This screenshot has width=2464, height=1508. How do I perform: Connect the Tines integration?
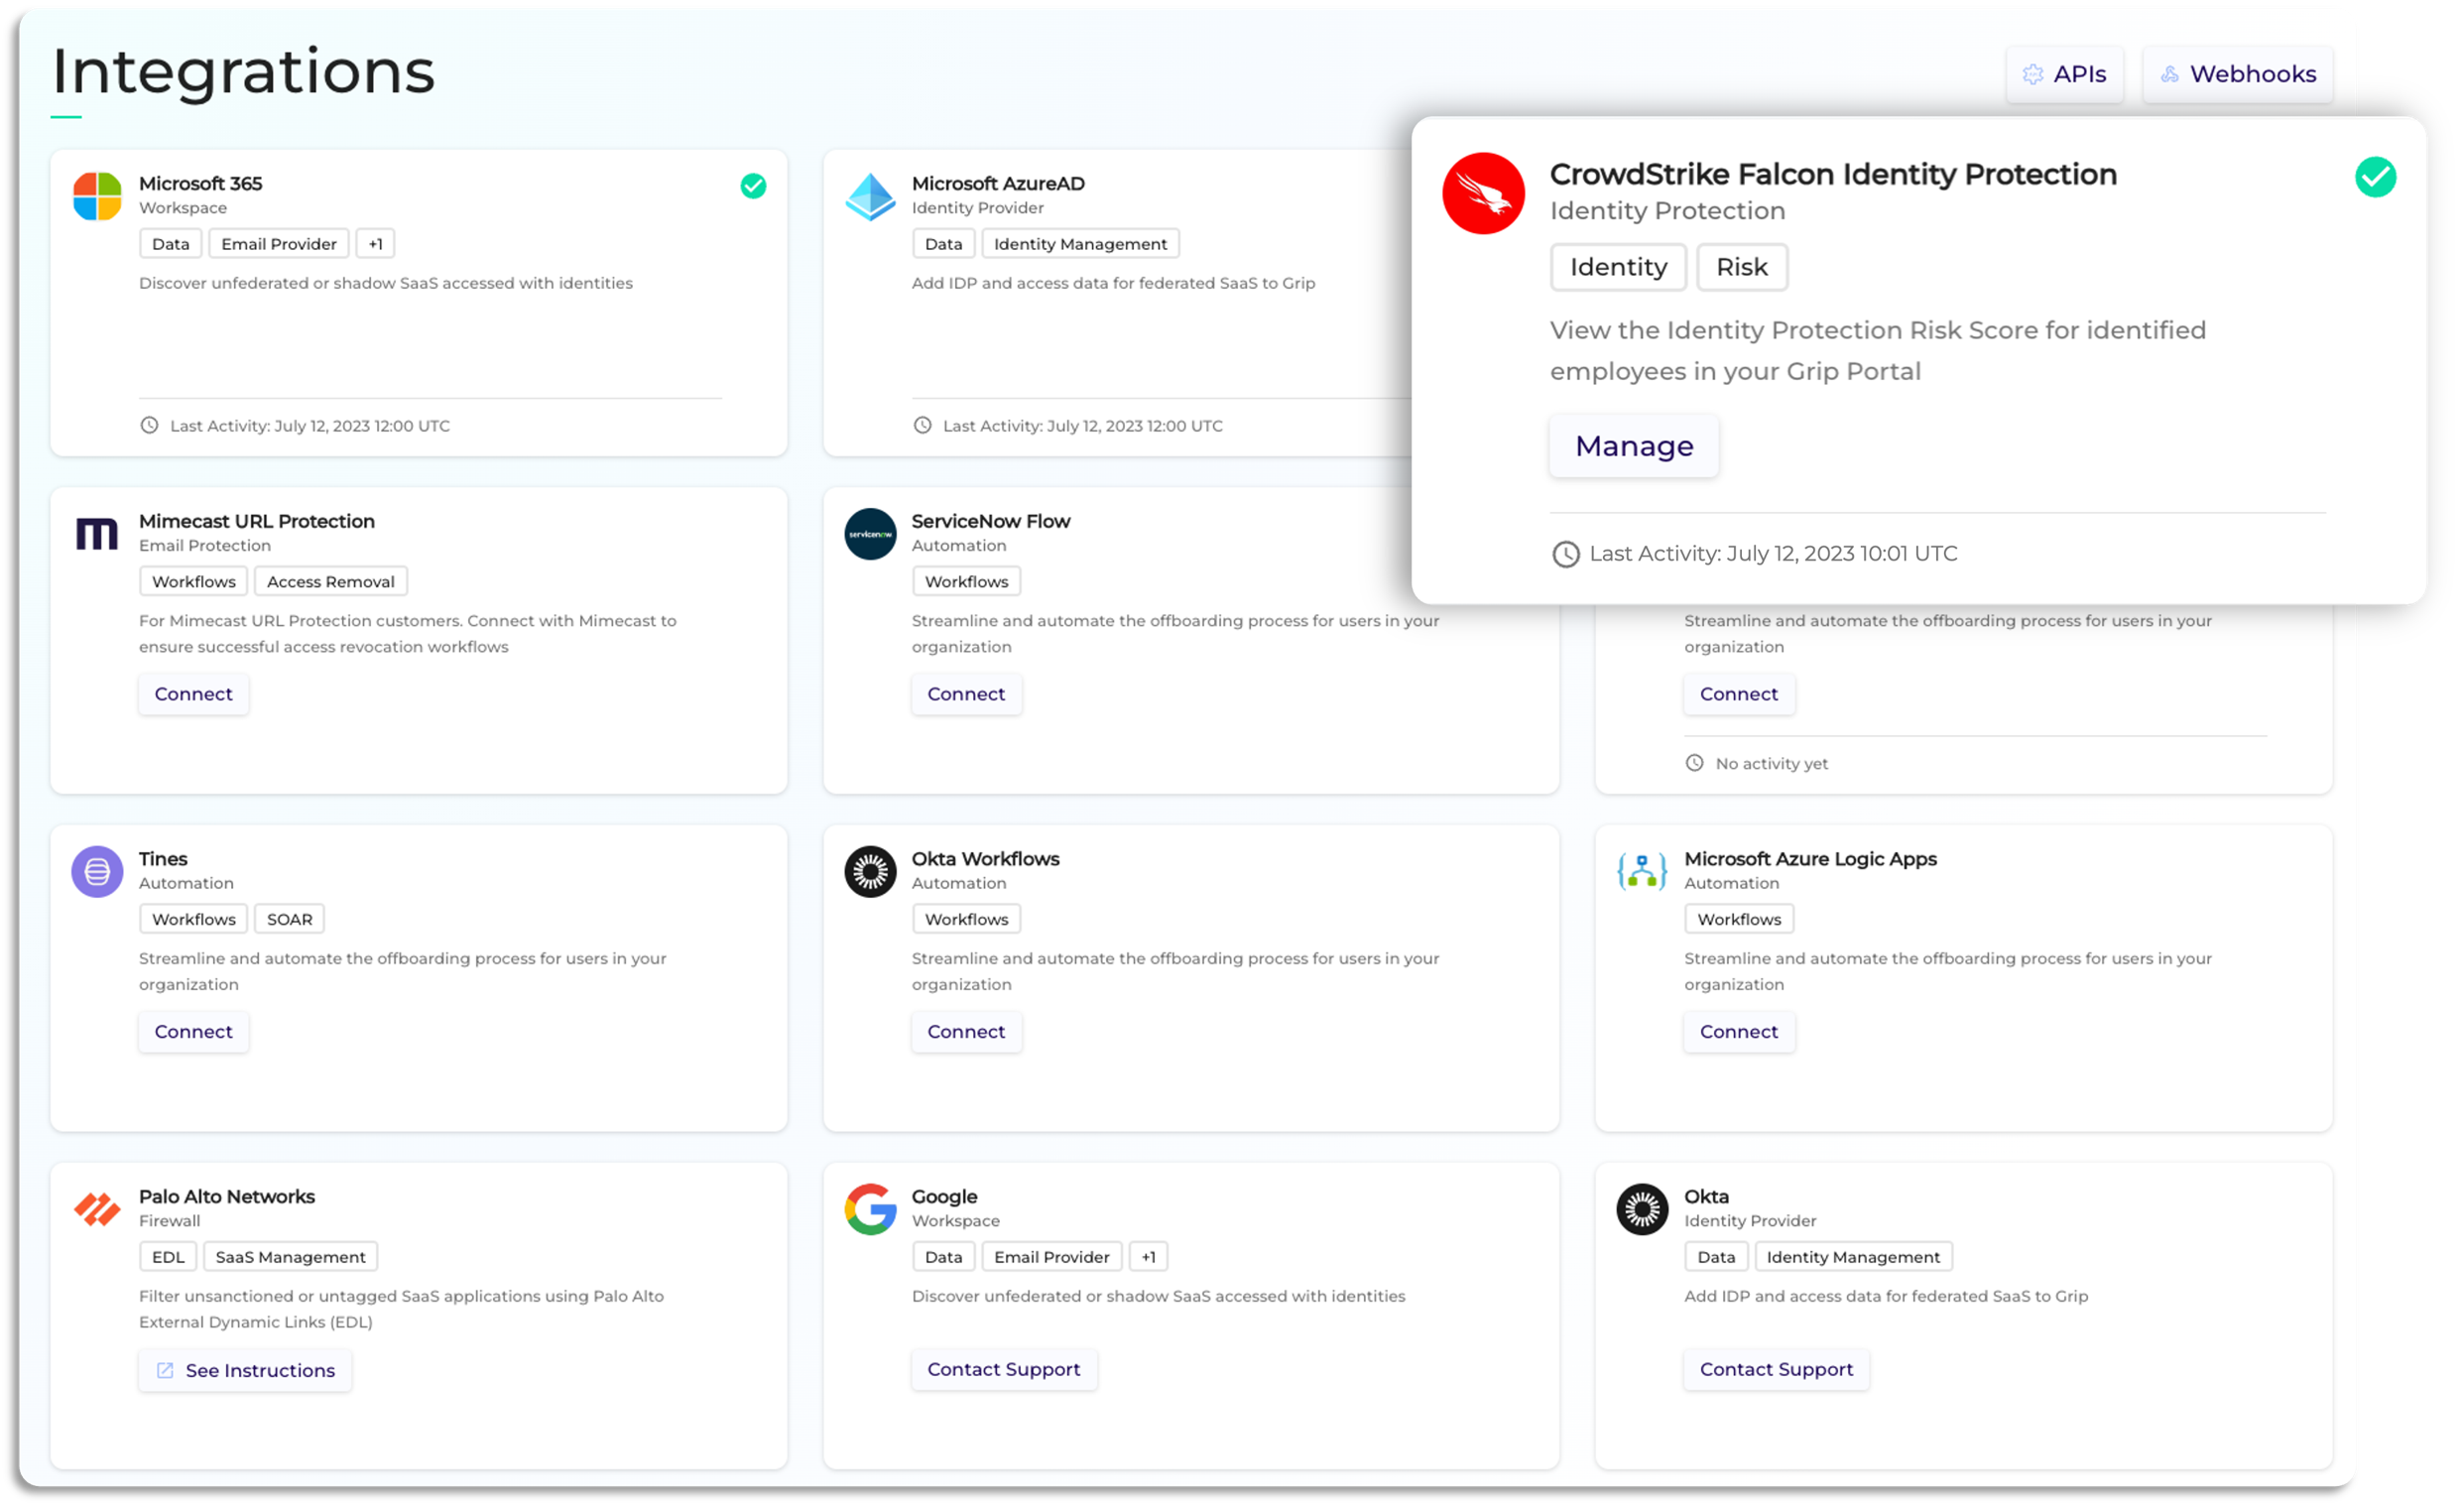point(193,1031)
